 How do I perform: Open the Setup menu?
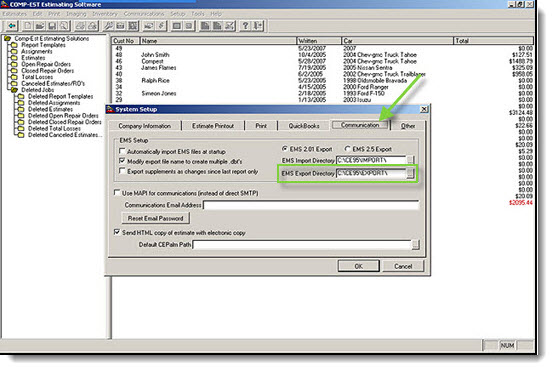point(178,14)
